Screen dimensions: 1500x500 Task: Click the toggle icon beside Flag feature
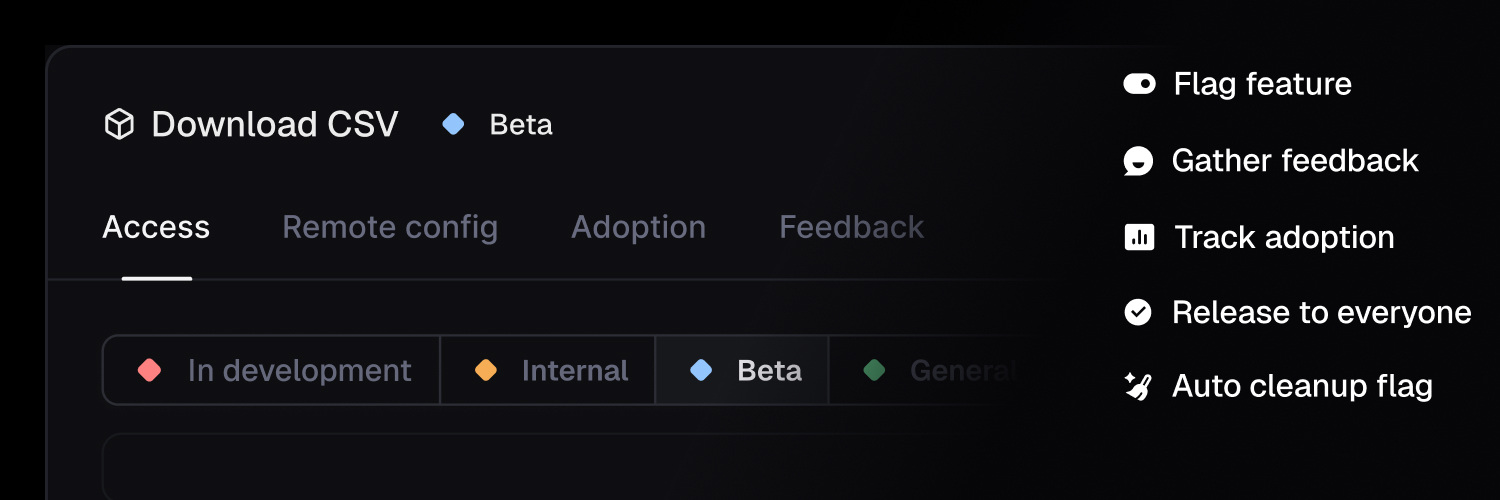(1139, 84)
